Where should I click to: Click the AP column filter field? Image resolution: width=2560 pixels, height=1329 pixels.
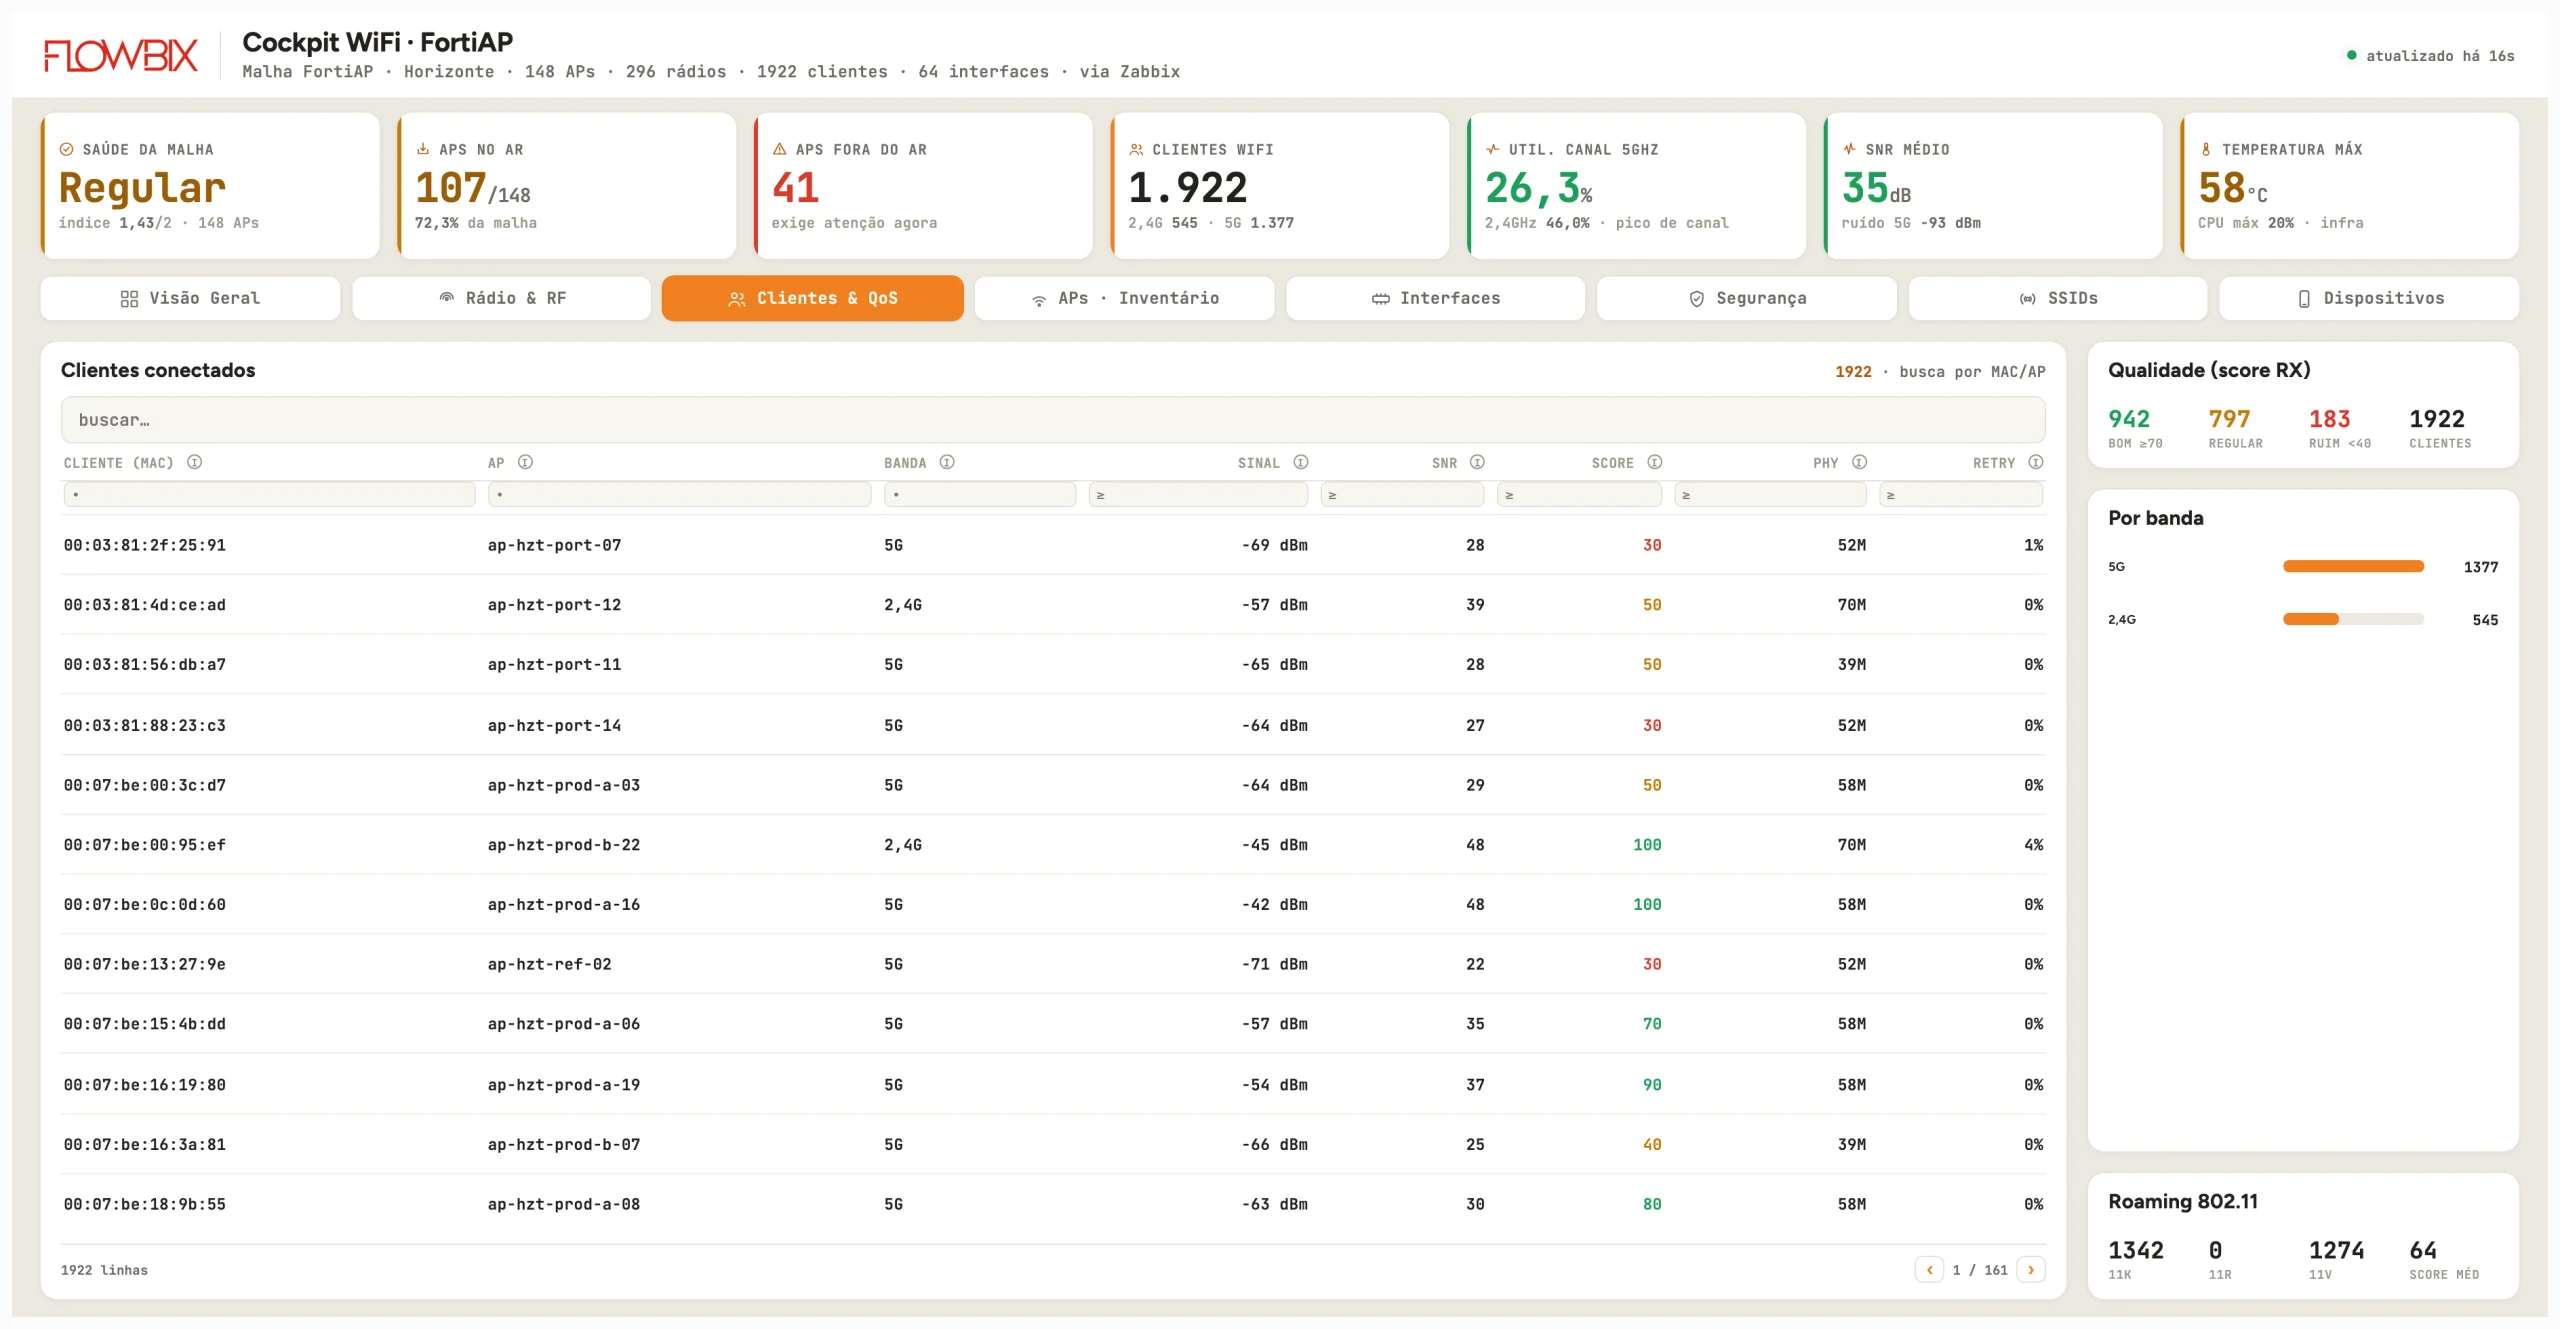(x=680, y=494)
